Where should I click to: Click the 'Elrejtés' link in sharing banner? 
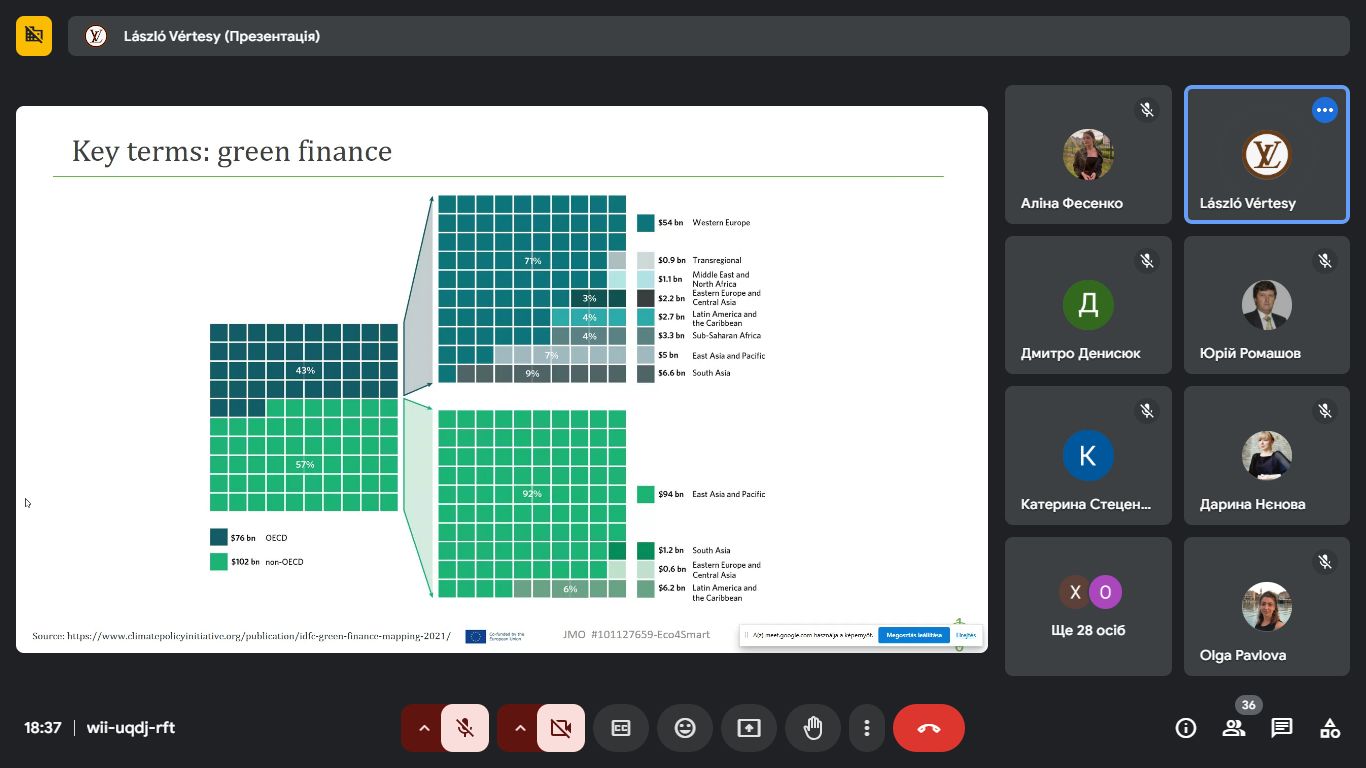965,635
